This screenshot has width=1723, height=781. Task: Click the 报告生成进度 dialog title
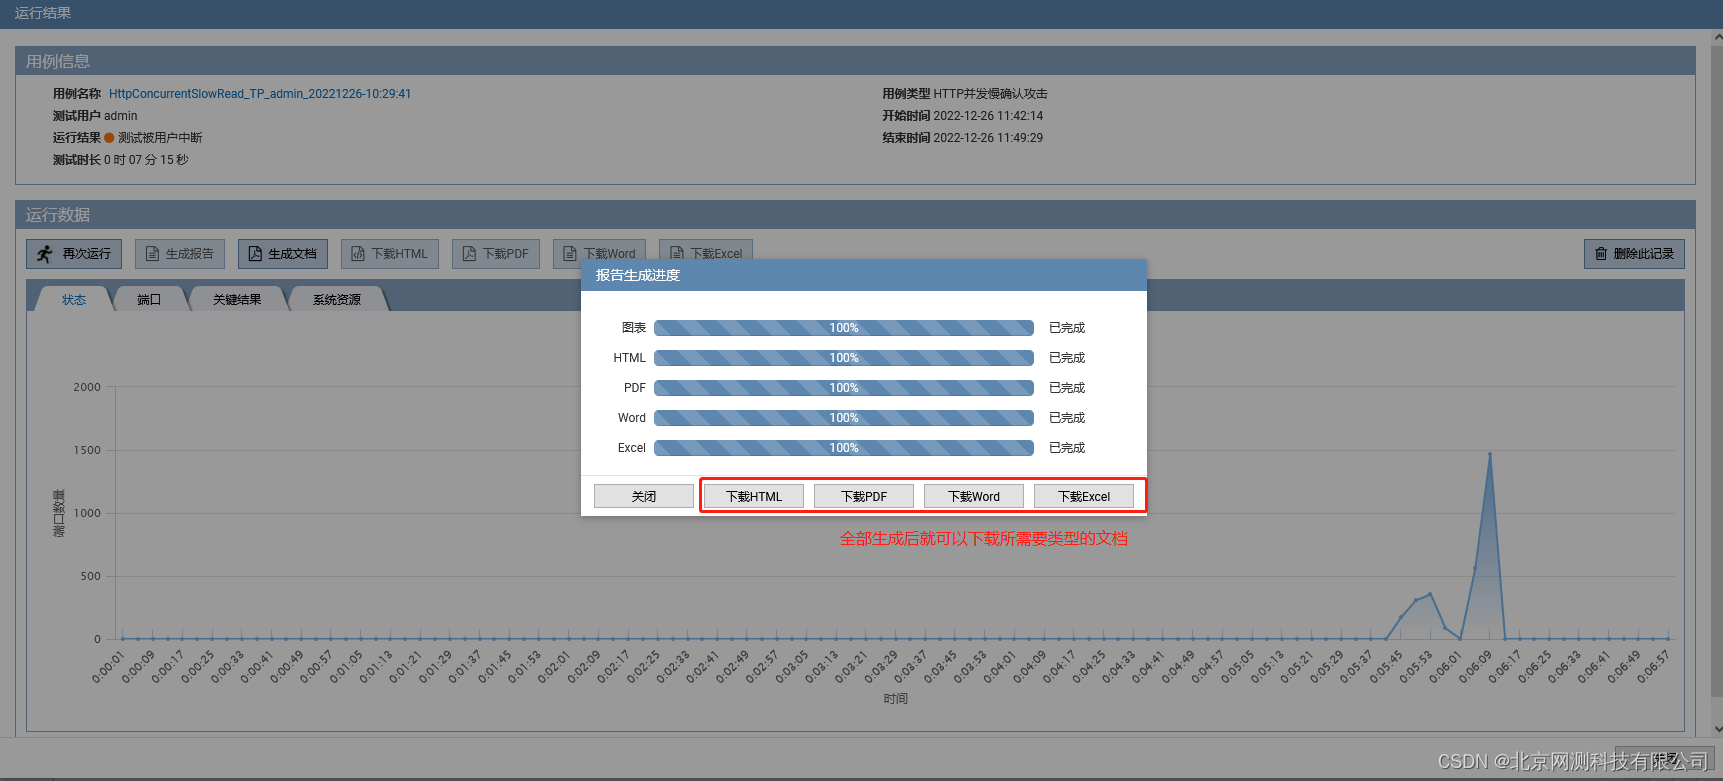(x=638, y=275)
